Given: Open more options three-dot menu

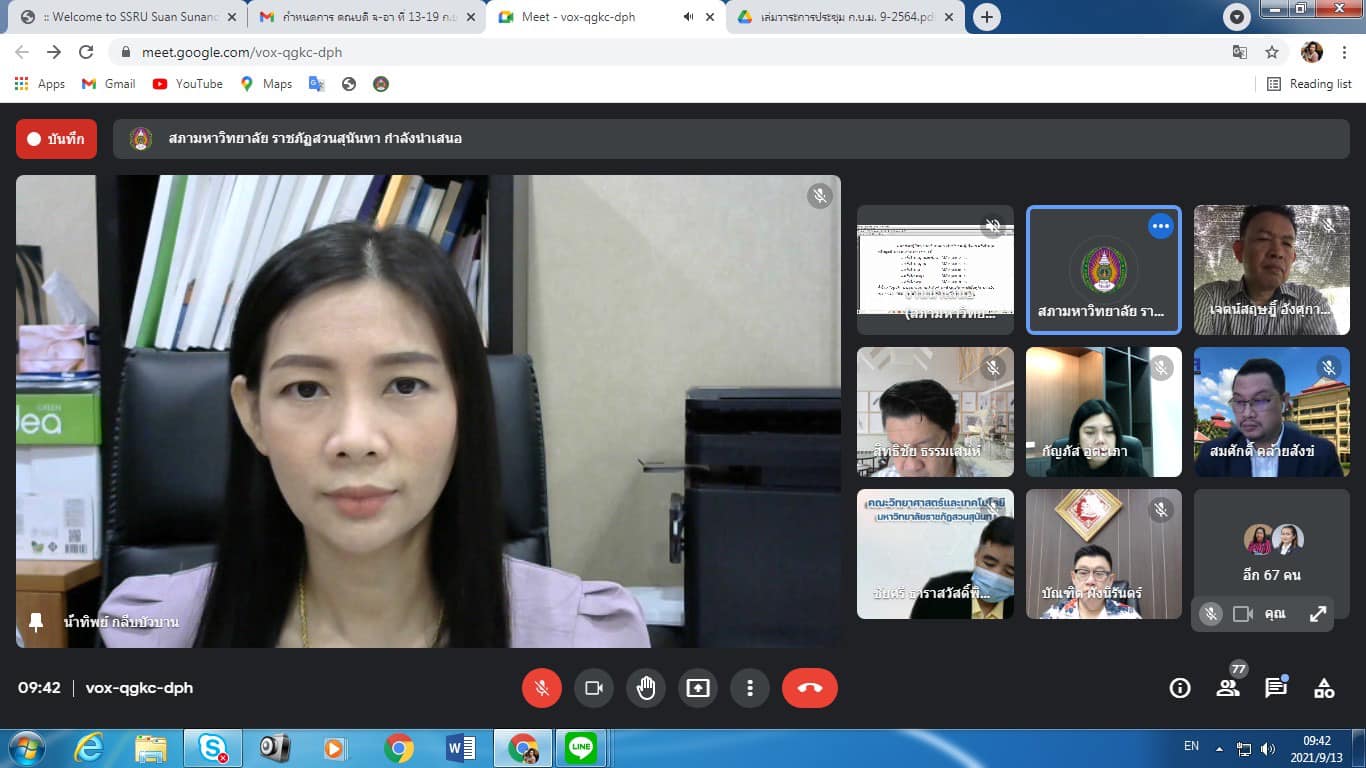Looking at the screenshot, I should coord(749,688).
